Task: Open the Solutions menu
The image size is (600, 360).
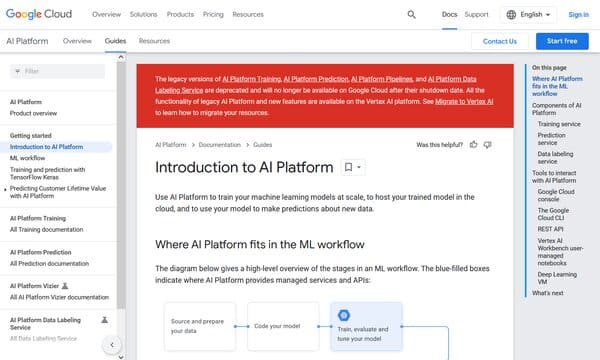Action: click(143, 15)
